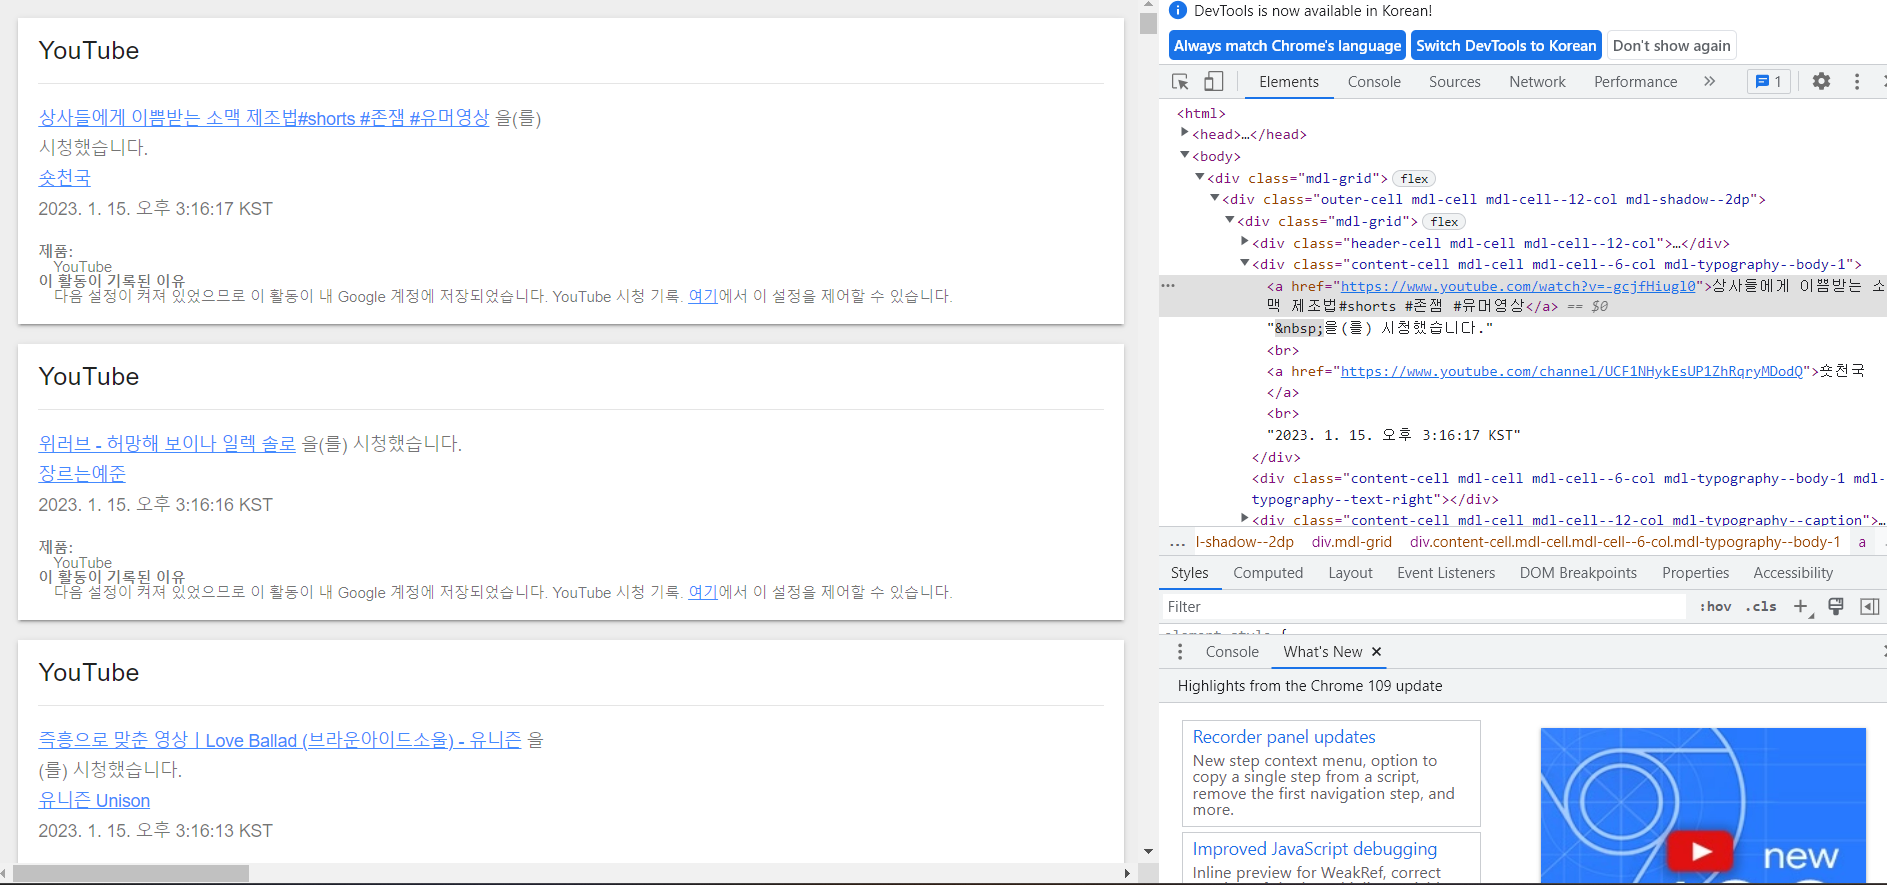The height and width of the screenshot is (885, 1887).
Task: Switch to the Elements tab
Action: [x=1288, y=82]
